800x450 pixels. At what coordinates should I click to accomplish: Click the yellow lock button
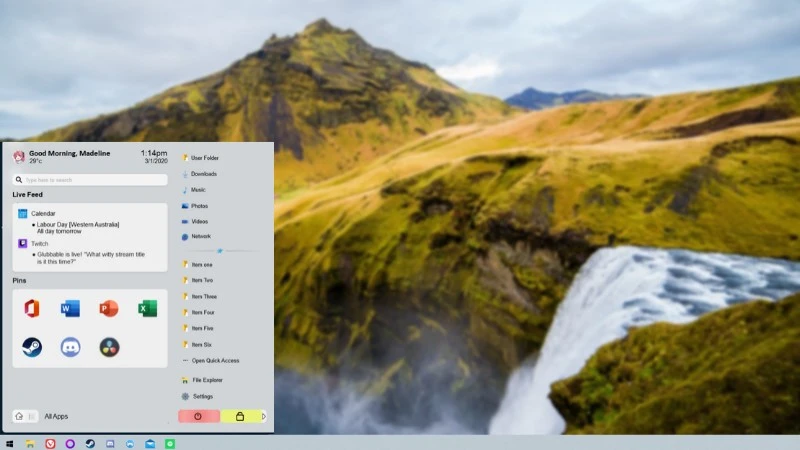point(240,416)
